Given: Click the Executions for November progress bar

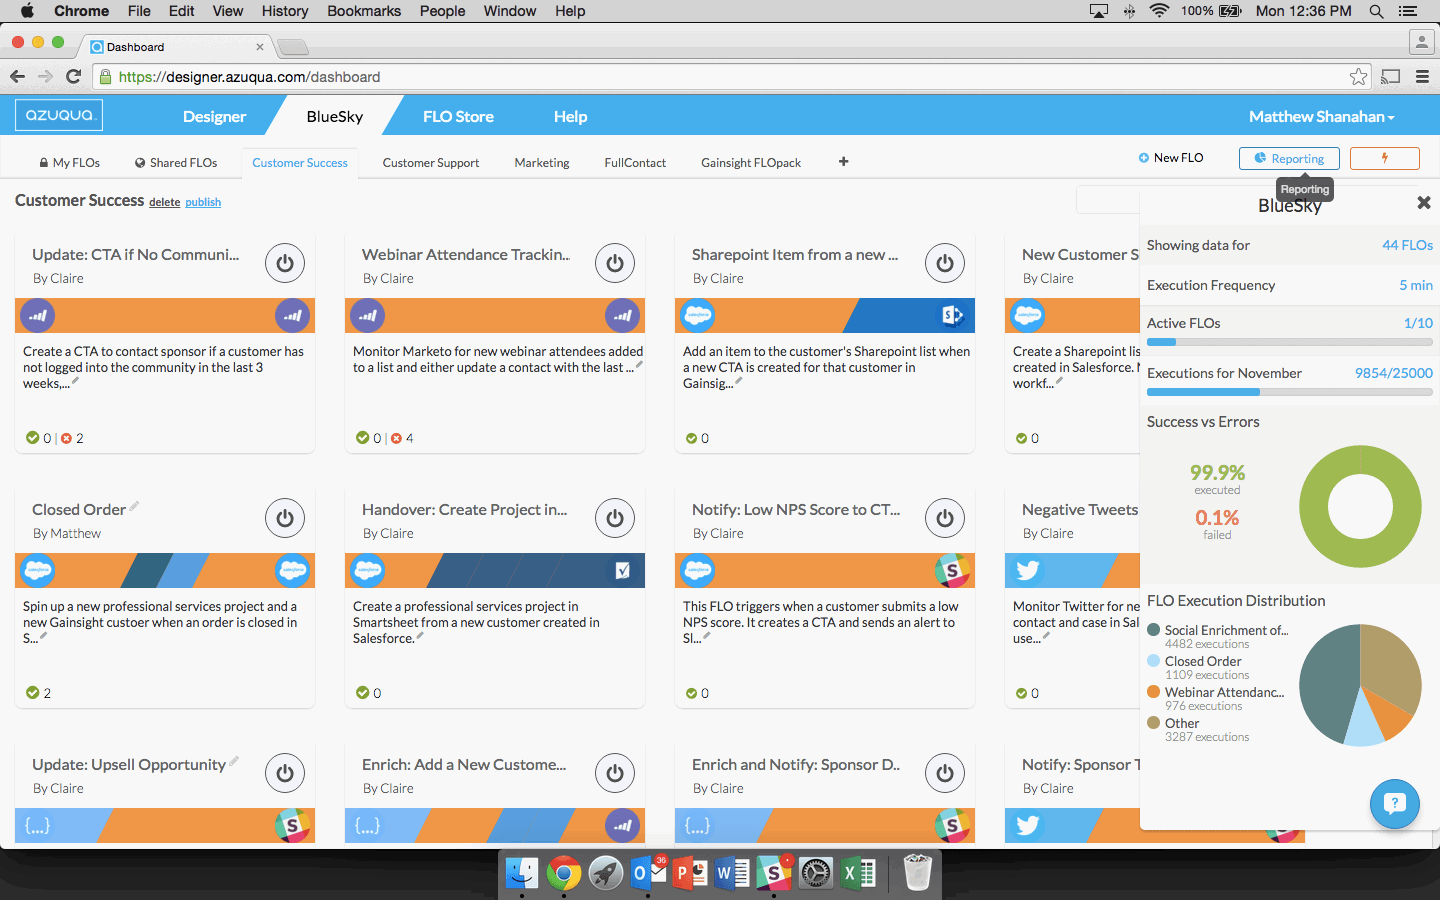Looking at the screenshot, I should click(x=1290, y=392).
